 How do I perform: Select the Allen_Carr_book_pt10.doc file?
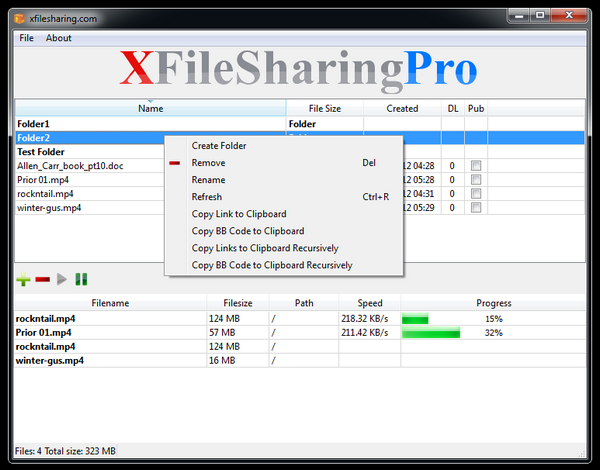click(300, 166)
